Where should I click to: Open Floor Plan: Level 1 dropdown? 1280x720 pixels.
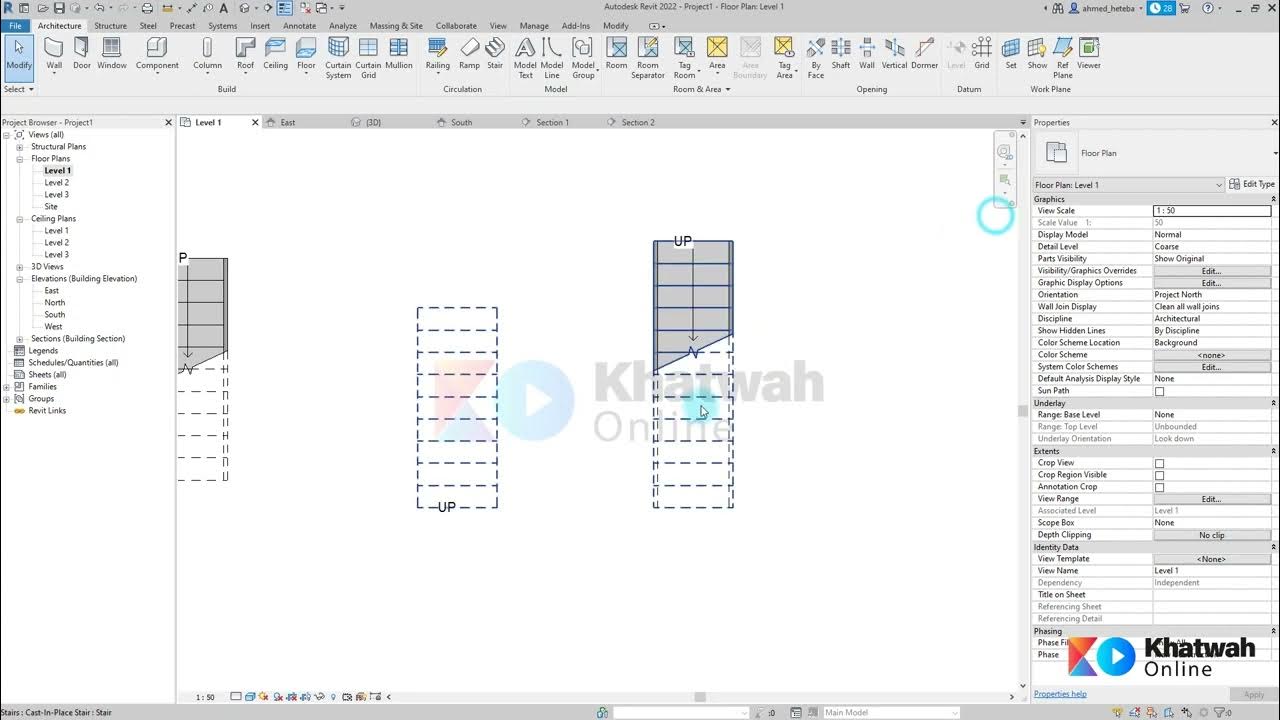point(1128,185)
